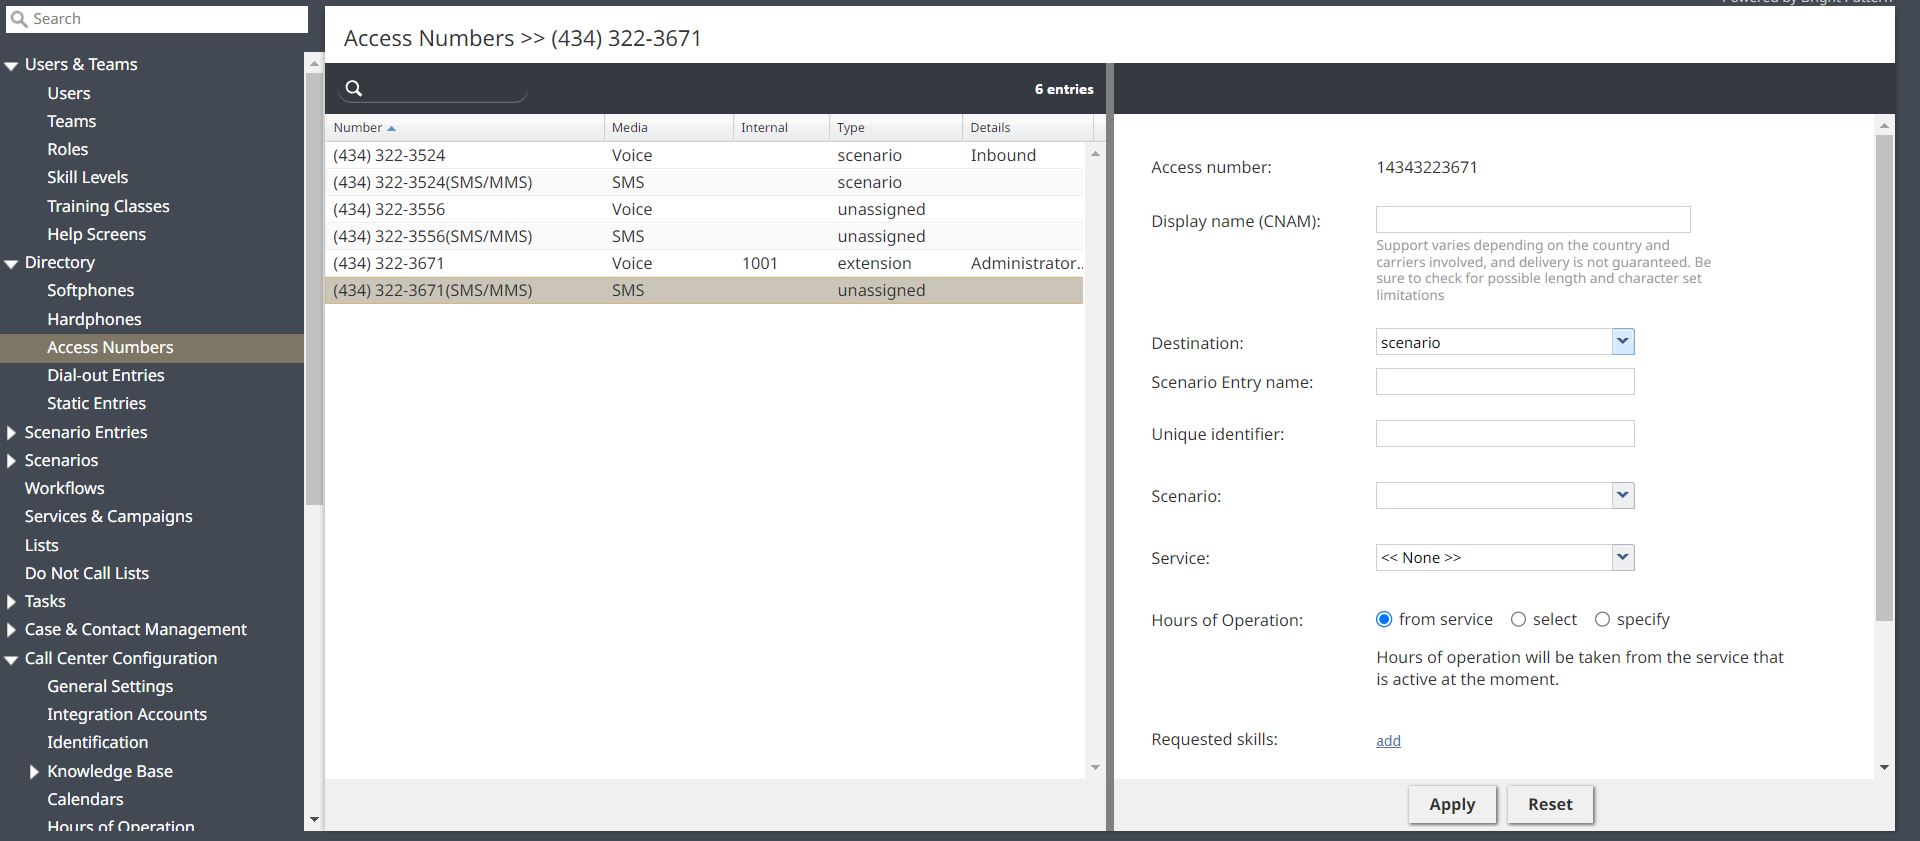Click the Unique identifier field
Screen dimensions: 1920x841
[x=1505, y=434]
